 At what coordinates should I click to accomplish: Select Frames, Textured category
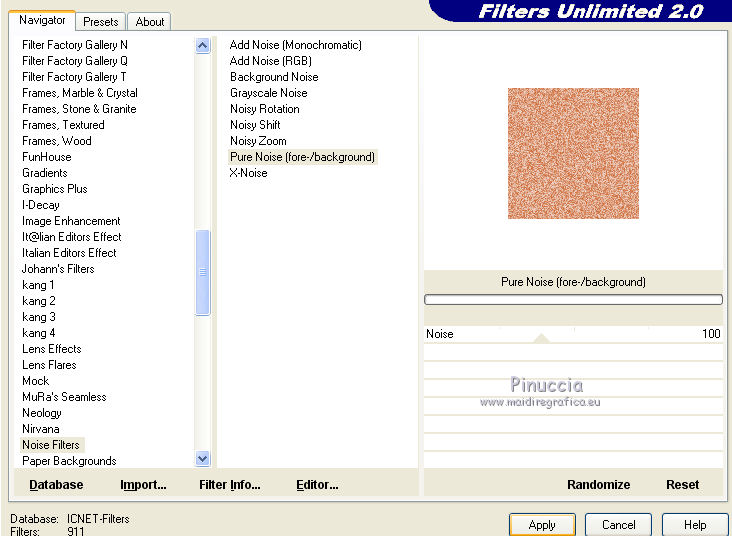point(63,125)
